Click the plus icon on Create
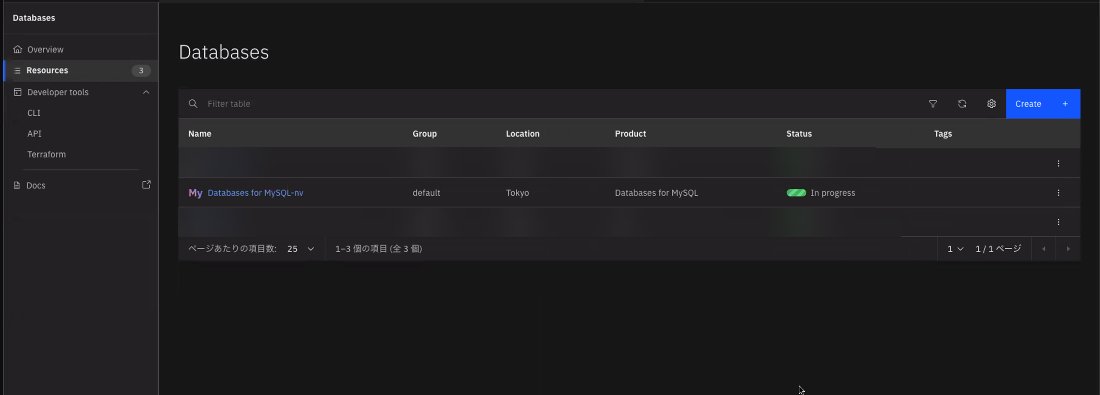The image size is (1100, 395). click(x=1065, y=104)
